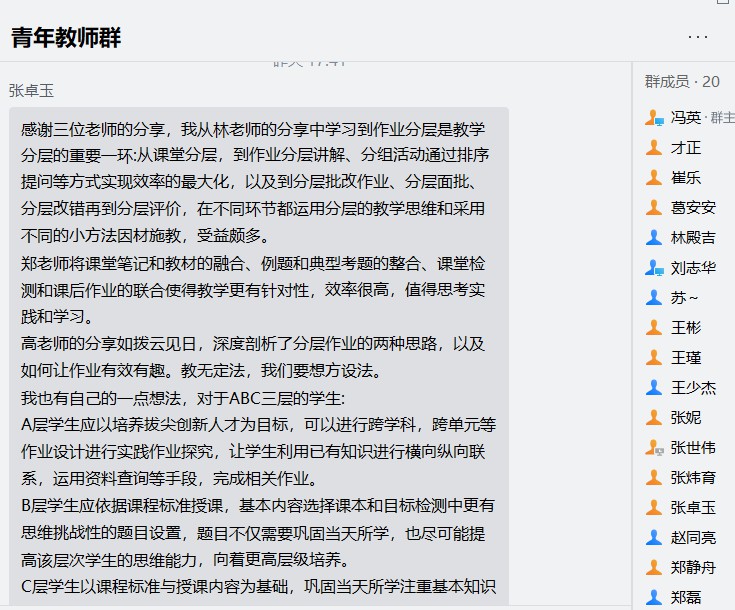Select member name 王瑾 in list
The image size is (735, 610).
point(686,358)
